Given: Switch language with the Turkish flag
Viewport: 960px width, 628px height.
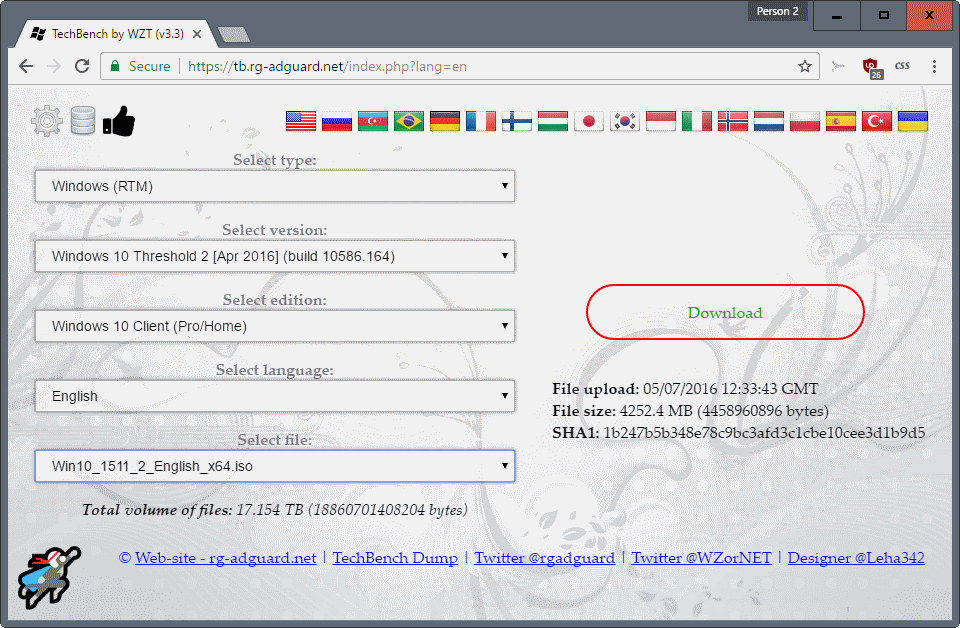Looking at the screenshot, I should (877, 121).
